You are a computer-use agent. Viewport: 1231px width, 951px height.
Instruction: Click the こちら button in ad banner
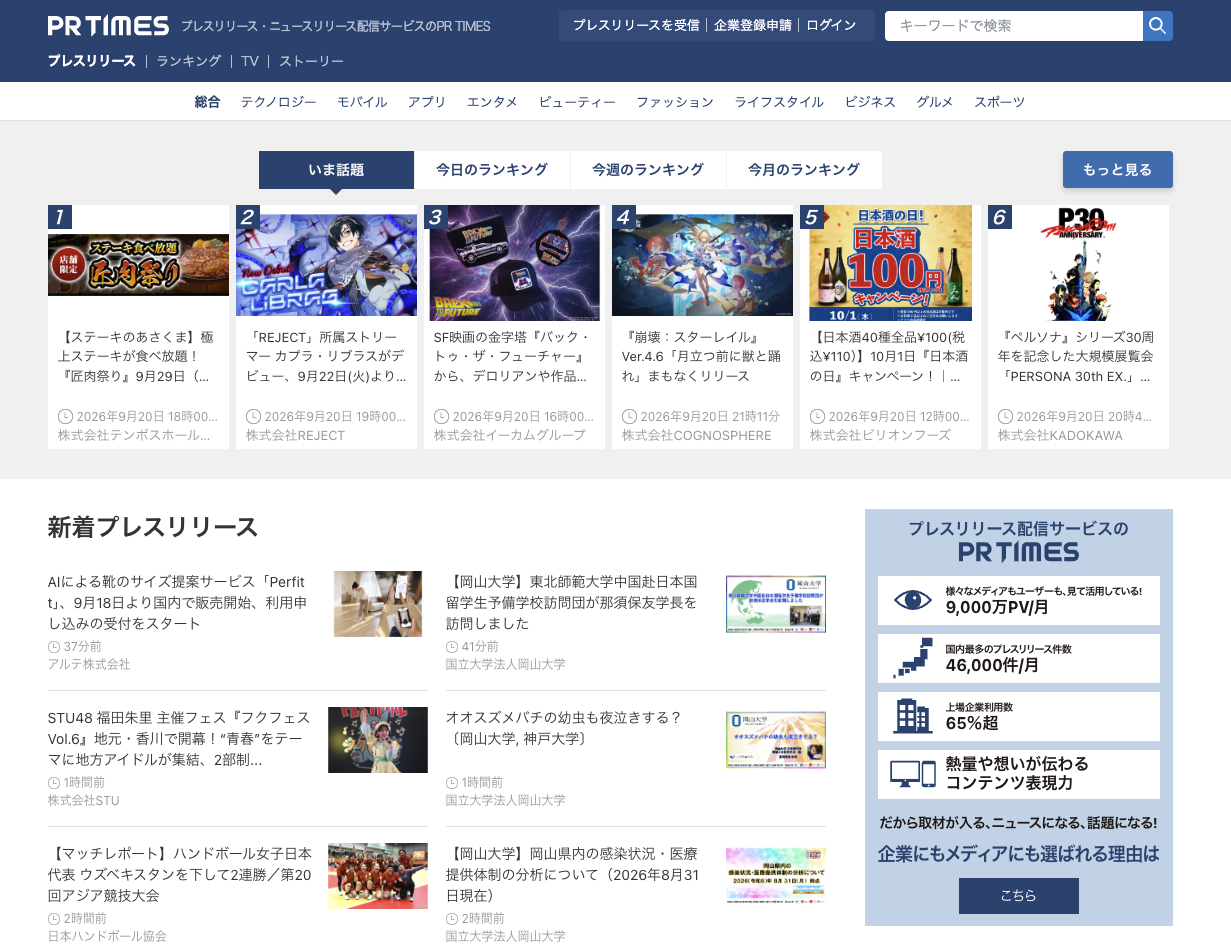point(1019,896)
